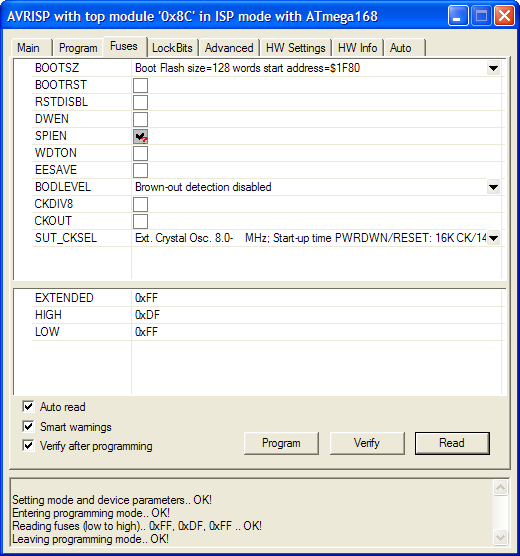Expand the SUT_CKSEL dropdown arrow
This screenshot has height=556, width=520.
tap(493, 238)
